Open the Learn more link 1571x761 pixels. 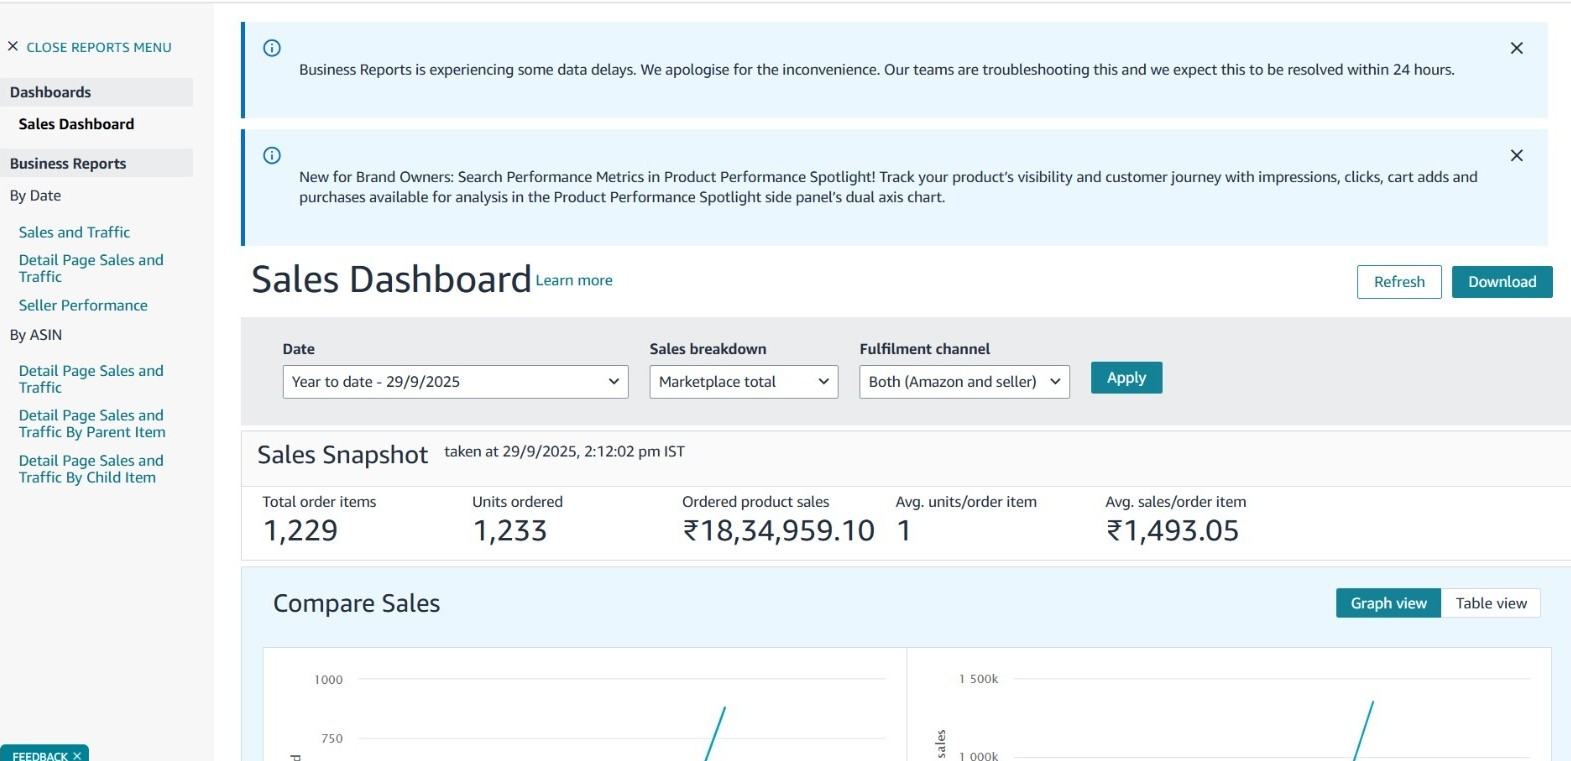(x=574, y=281)
